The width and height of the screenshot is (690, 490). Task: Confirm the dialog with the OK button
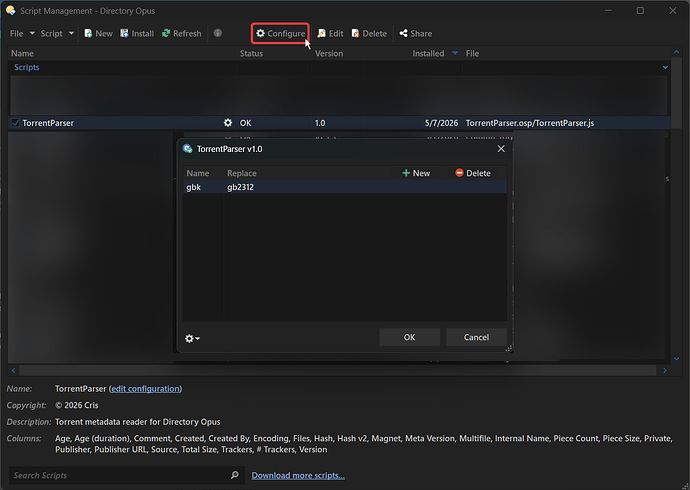pos(409,337)
